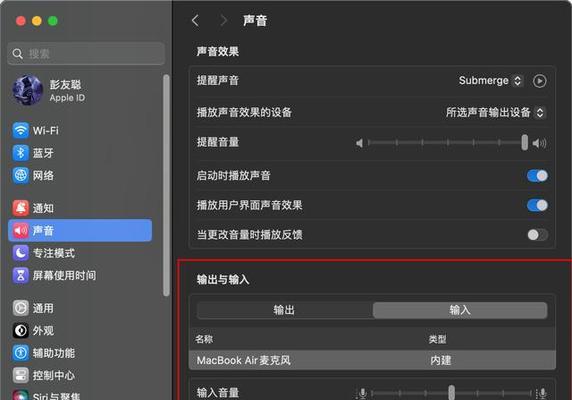Viewport: 572px width, 400px height.
Task: Open the Bluetooth (蓝牙) settings icon
Action: click(x=20, y=153)
